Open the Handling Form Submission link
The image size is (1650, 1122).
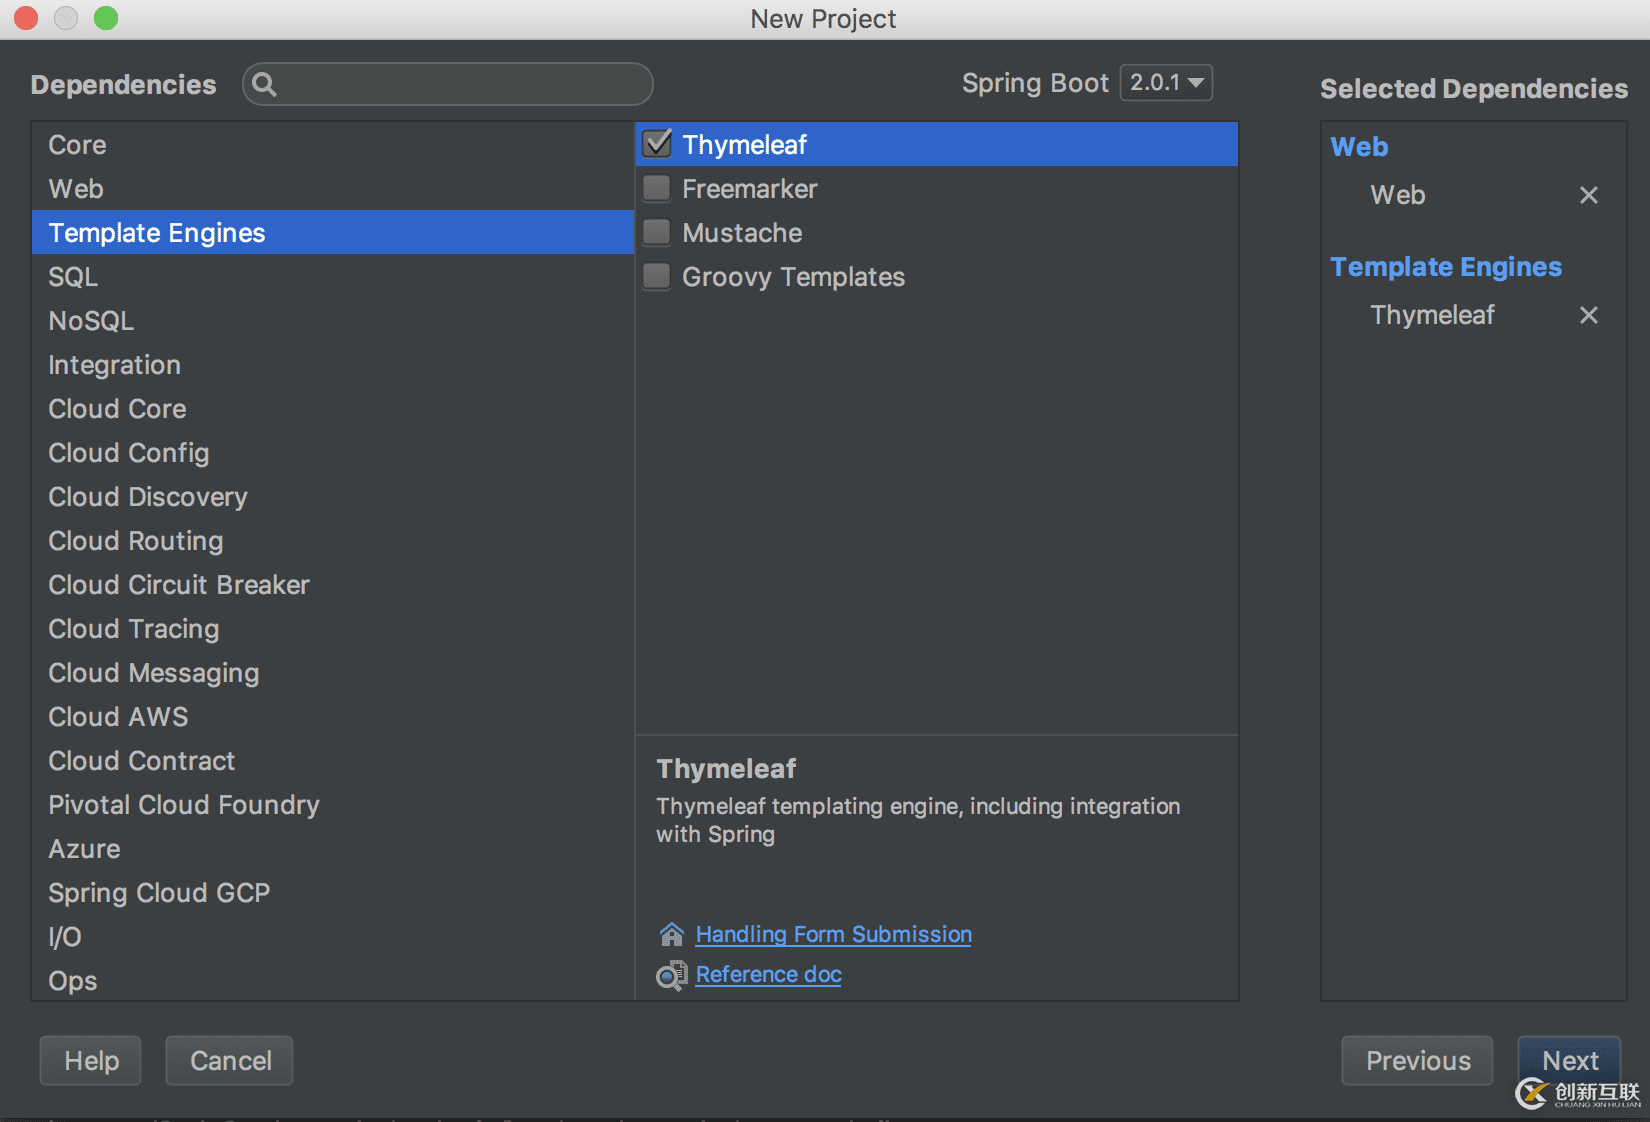[x=834, y=934]
